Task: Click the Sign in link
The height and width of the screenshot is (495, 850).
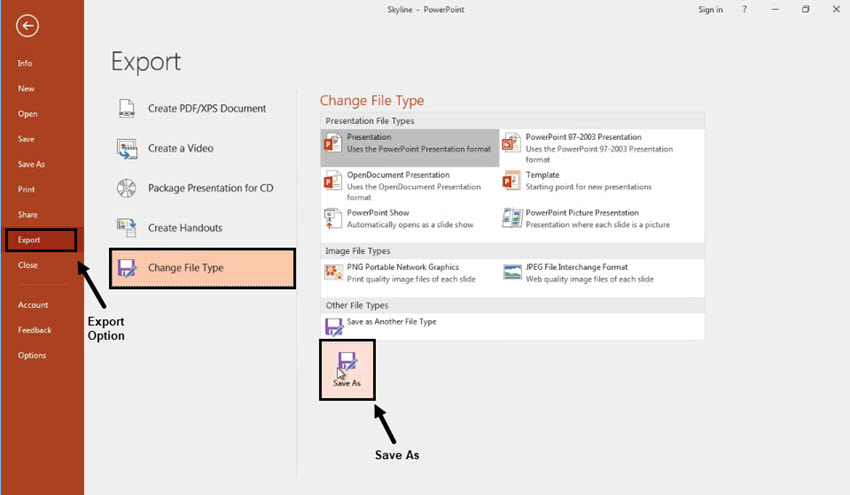Action: (x=710, y=10)
